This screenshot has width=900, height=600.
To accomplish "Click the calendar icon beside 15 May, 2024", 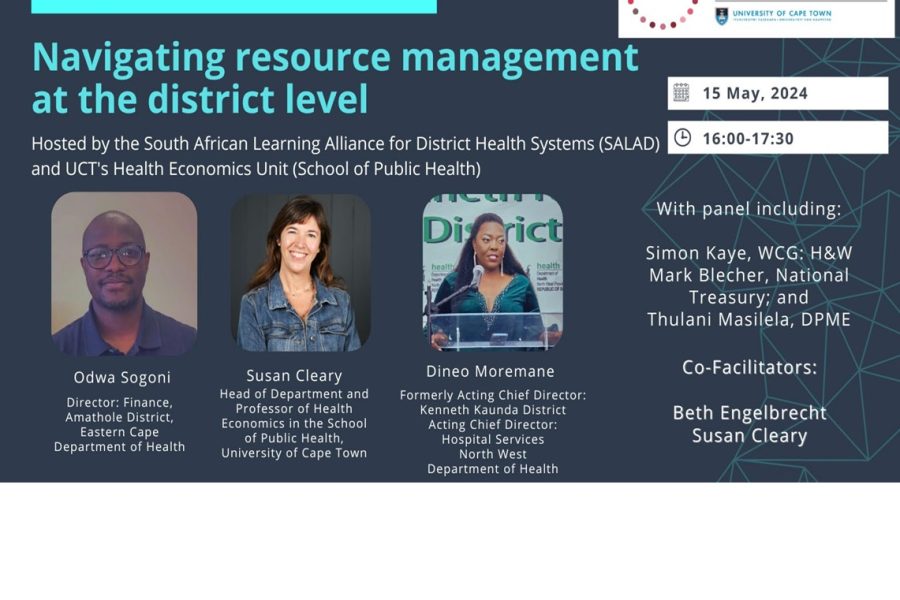I will point(681,92).
